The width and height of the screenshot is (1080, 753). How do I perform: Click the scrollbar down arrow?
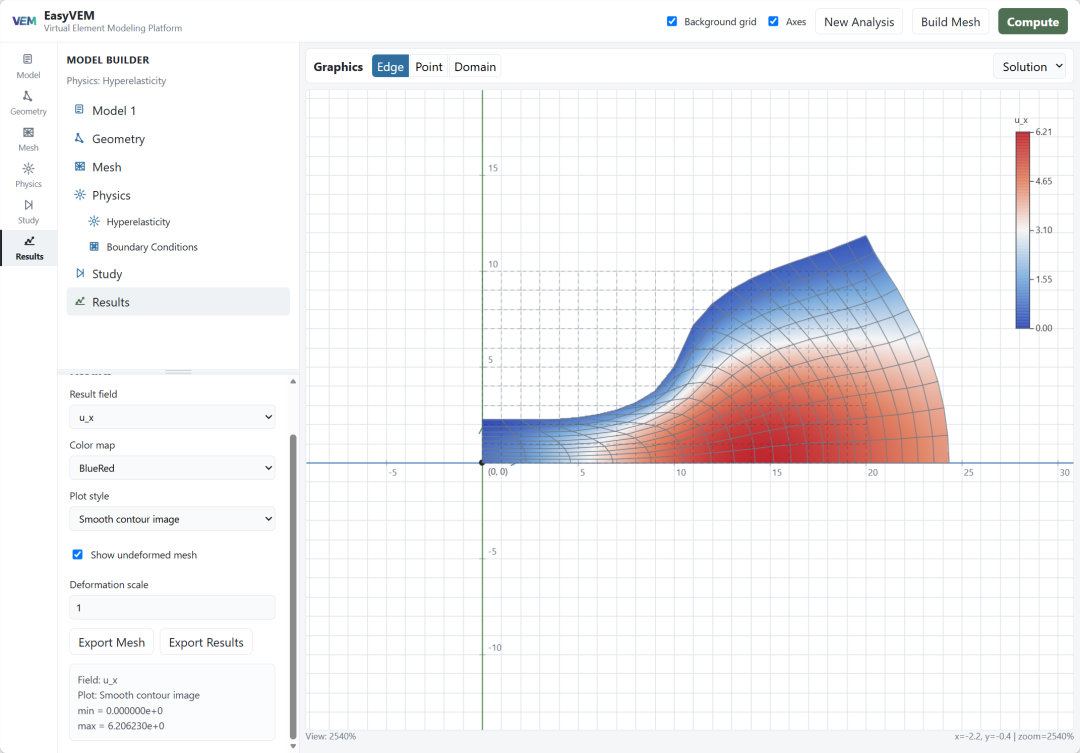[293, 745]
